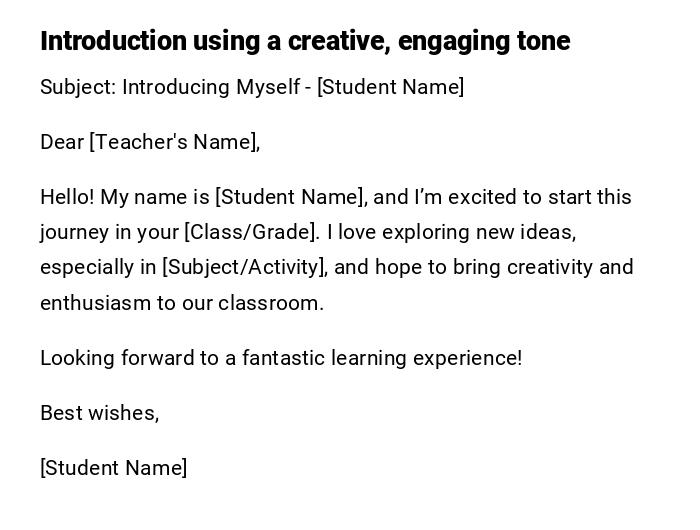Click the word "Dear" in the greeting
Image resolution: width=700 pixels, height=530 pixels.
coord(62,142)
